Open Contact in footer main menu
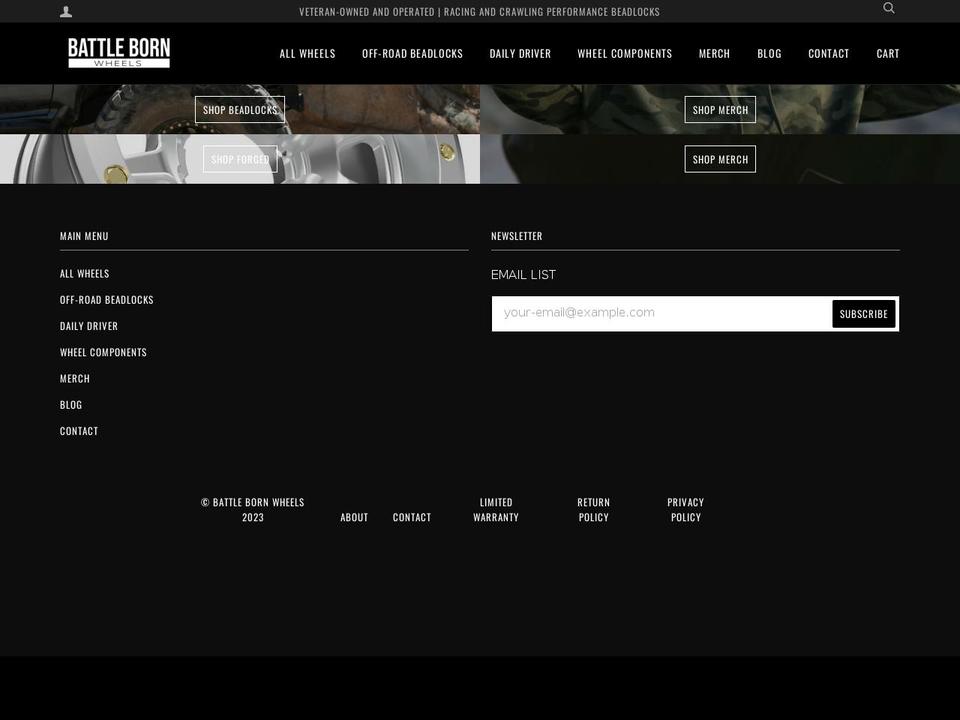Image resolution: width=960 pixels, height=720 pixels. [x=79, y=432]
